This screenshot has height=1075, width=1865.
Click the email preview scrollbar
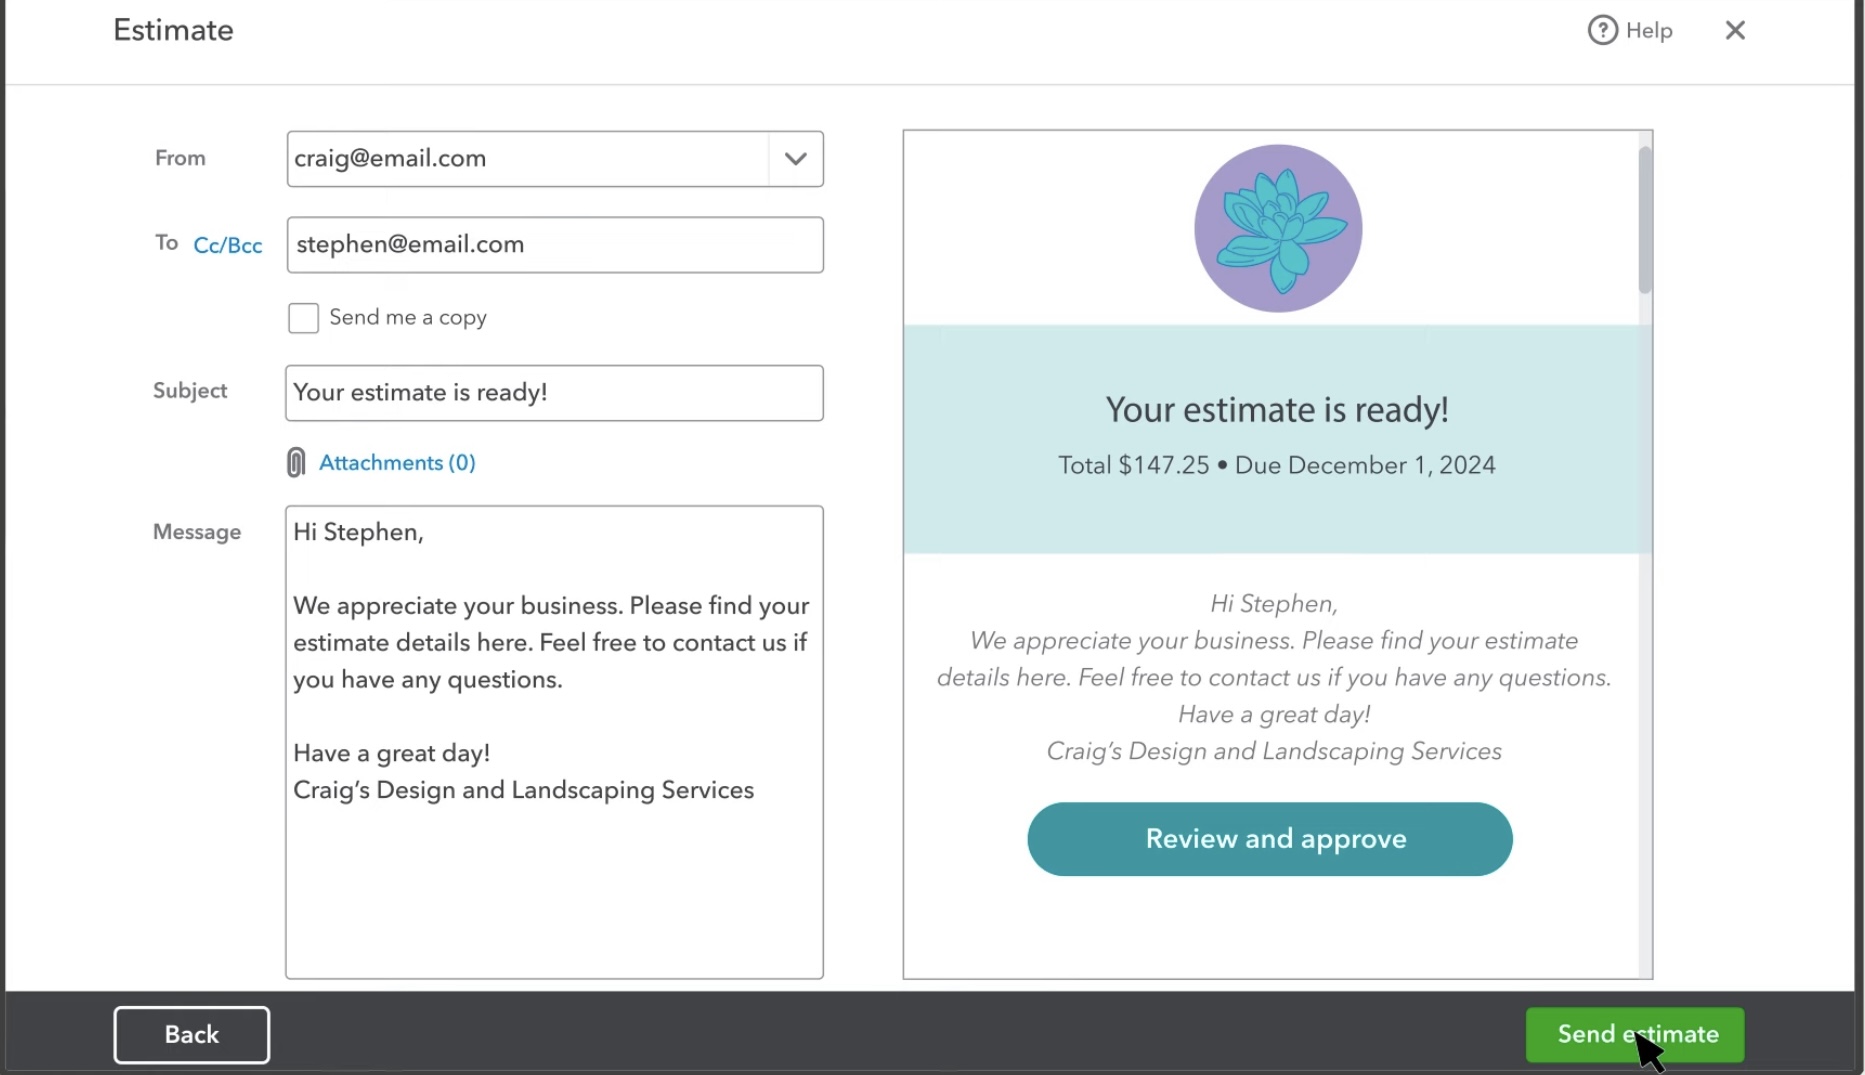(1644, 220)
